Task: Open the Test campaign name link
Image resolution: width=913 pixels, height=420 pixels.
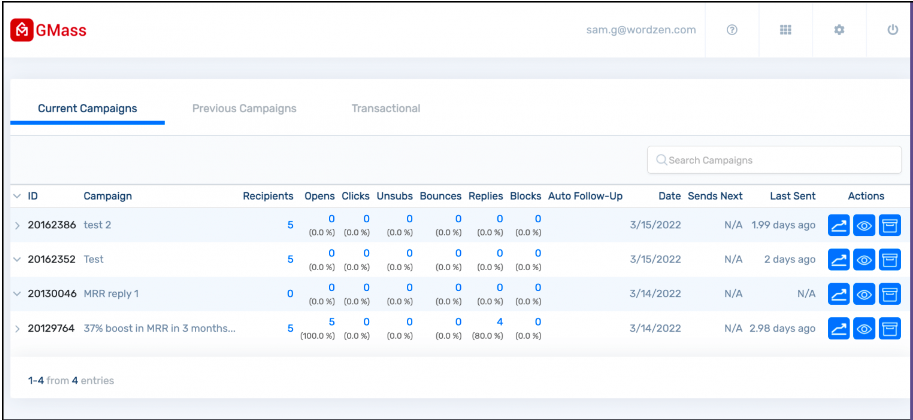Action: pyautogui.click(x=94, y=259)
